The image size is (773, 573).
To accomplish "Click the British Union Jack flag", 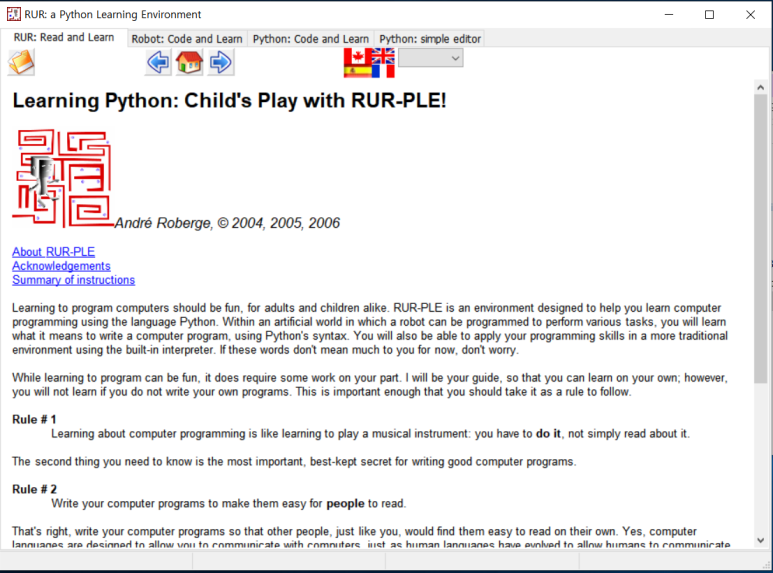I will pyautogui.click(x=382, y=56).
